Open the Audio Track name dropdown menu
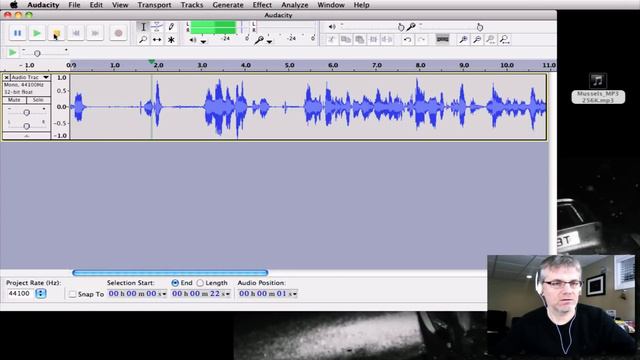 (x=46, y=77)
